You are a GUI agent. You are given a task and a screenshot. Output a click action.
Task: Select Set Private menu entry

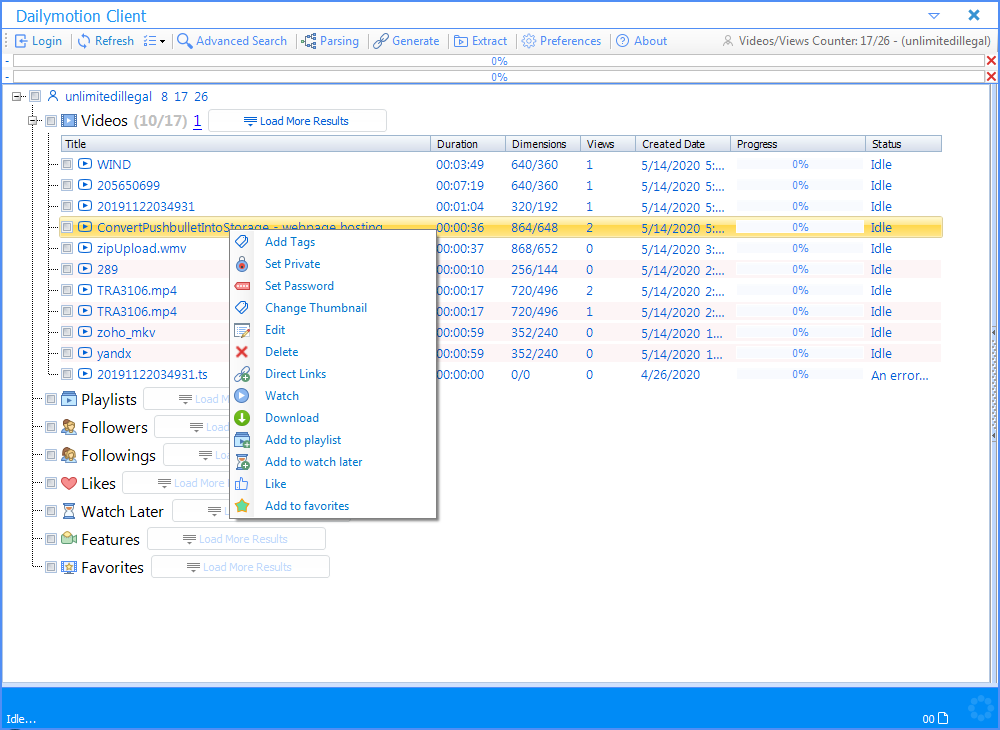(x=293, y=264)
